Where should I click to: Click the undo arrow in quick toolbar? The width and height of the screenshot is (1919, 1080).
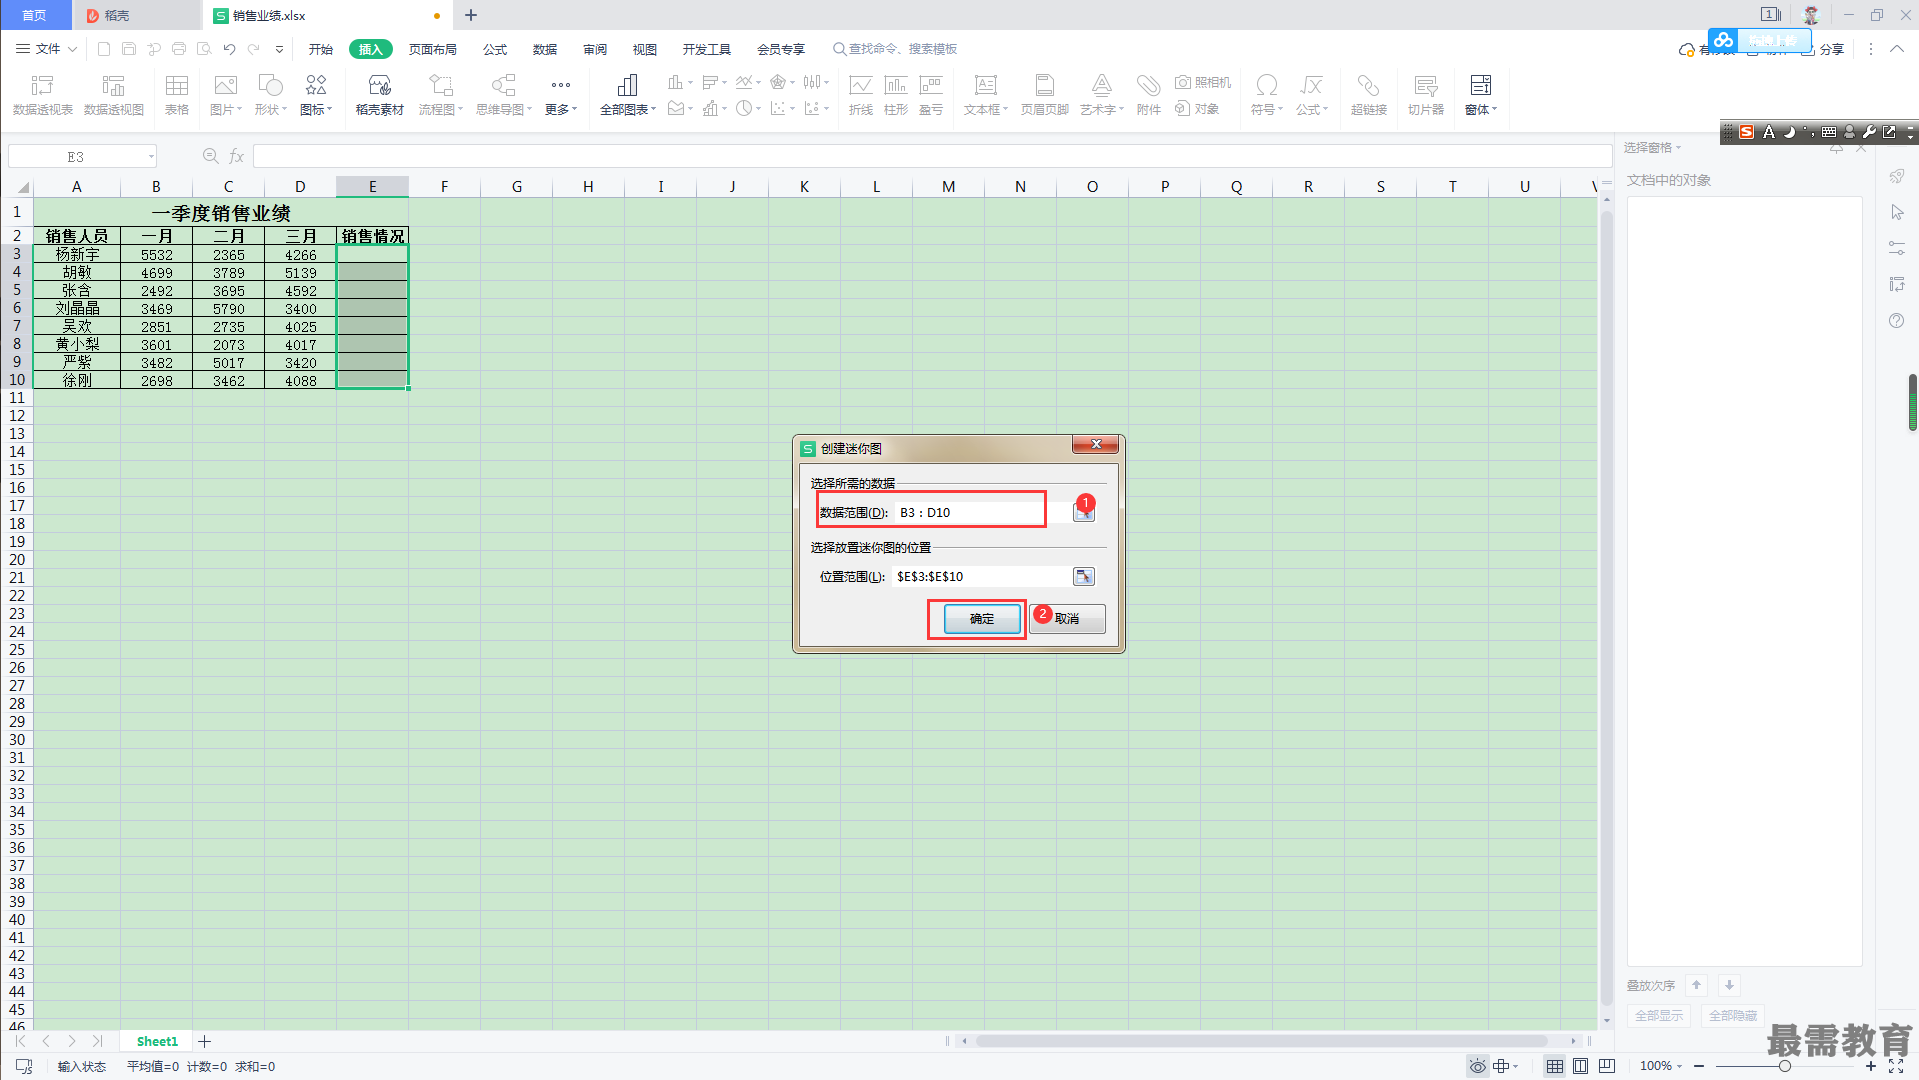tap(229, 49)
